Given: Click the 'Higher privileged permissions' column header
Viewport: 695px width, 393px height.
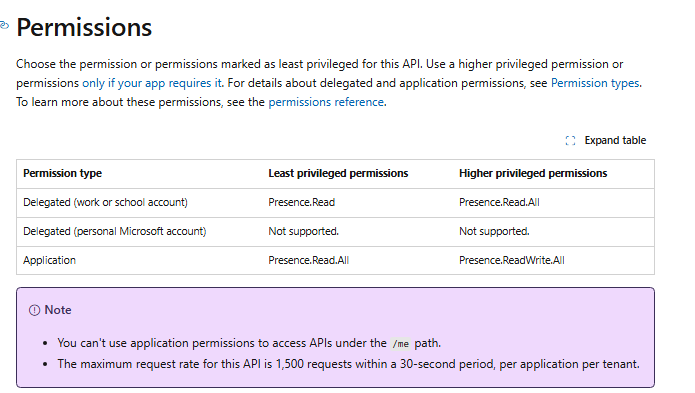Looking at the screenshot, I should tap(533, 173).
